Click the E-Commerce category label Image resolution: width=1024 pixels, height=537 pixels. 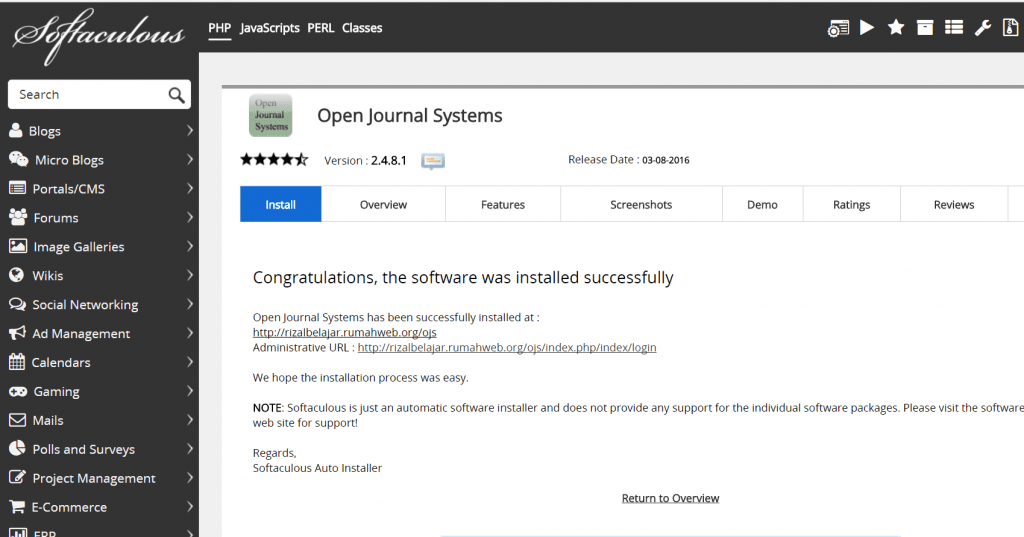click(x=69, y=508)
